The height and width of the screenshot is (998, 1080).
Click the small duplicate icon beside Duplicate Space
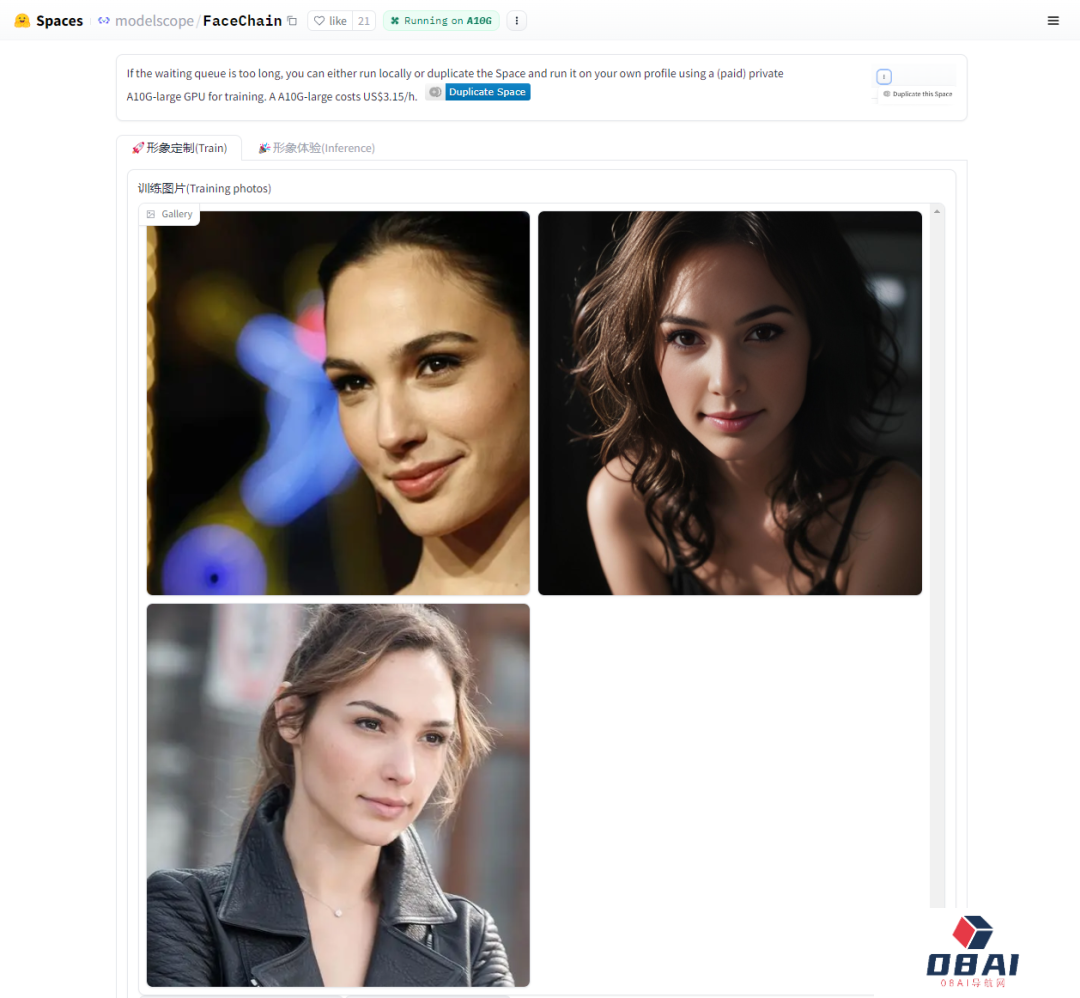[x=435, y=92]
